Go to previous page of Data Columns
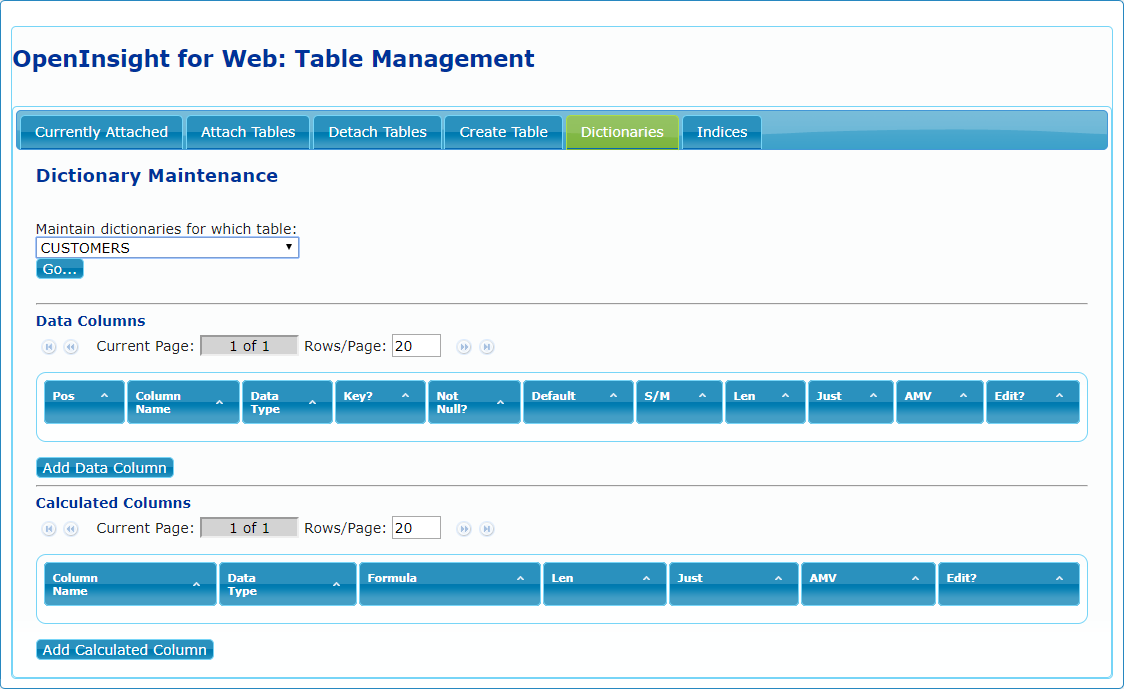The image size is (1124, 689). click(x=71, y=347)
